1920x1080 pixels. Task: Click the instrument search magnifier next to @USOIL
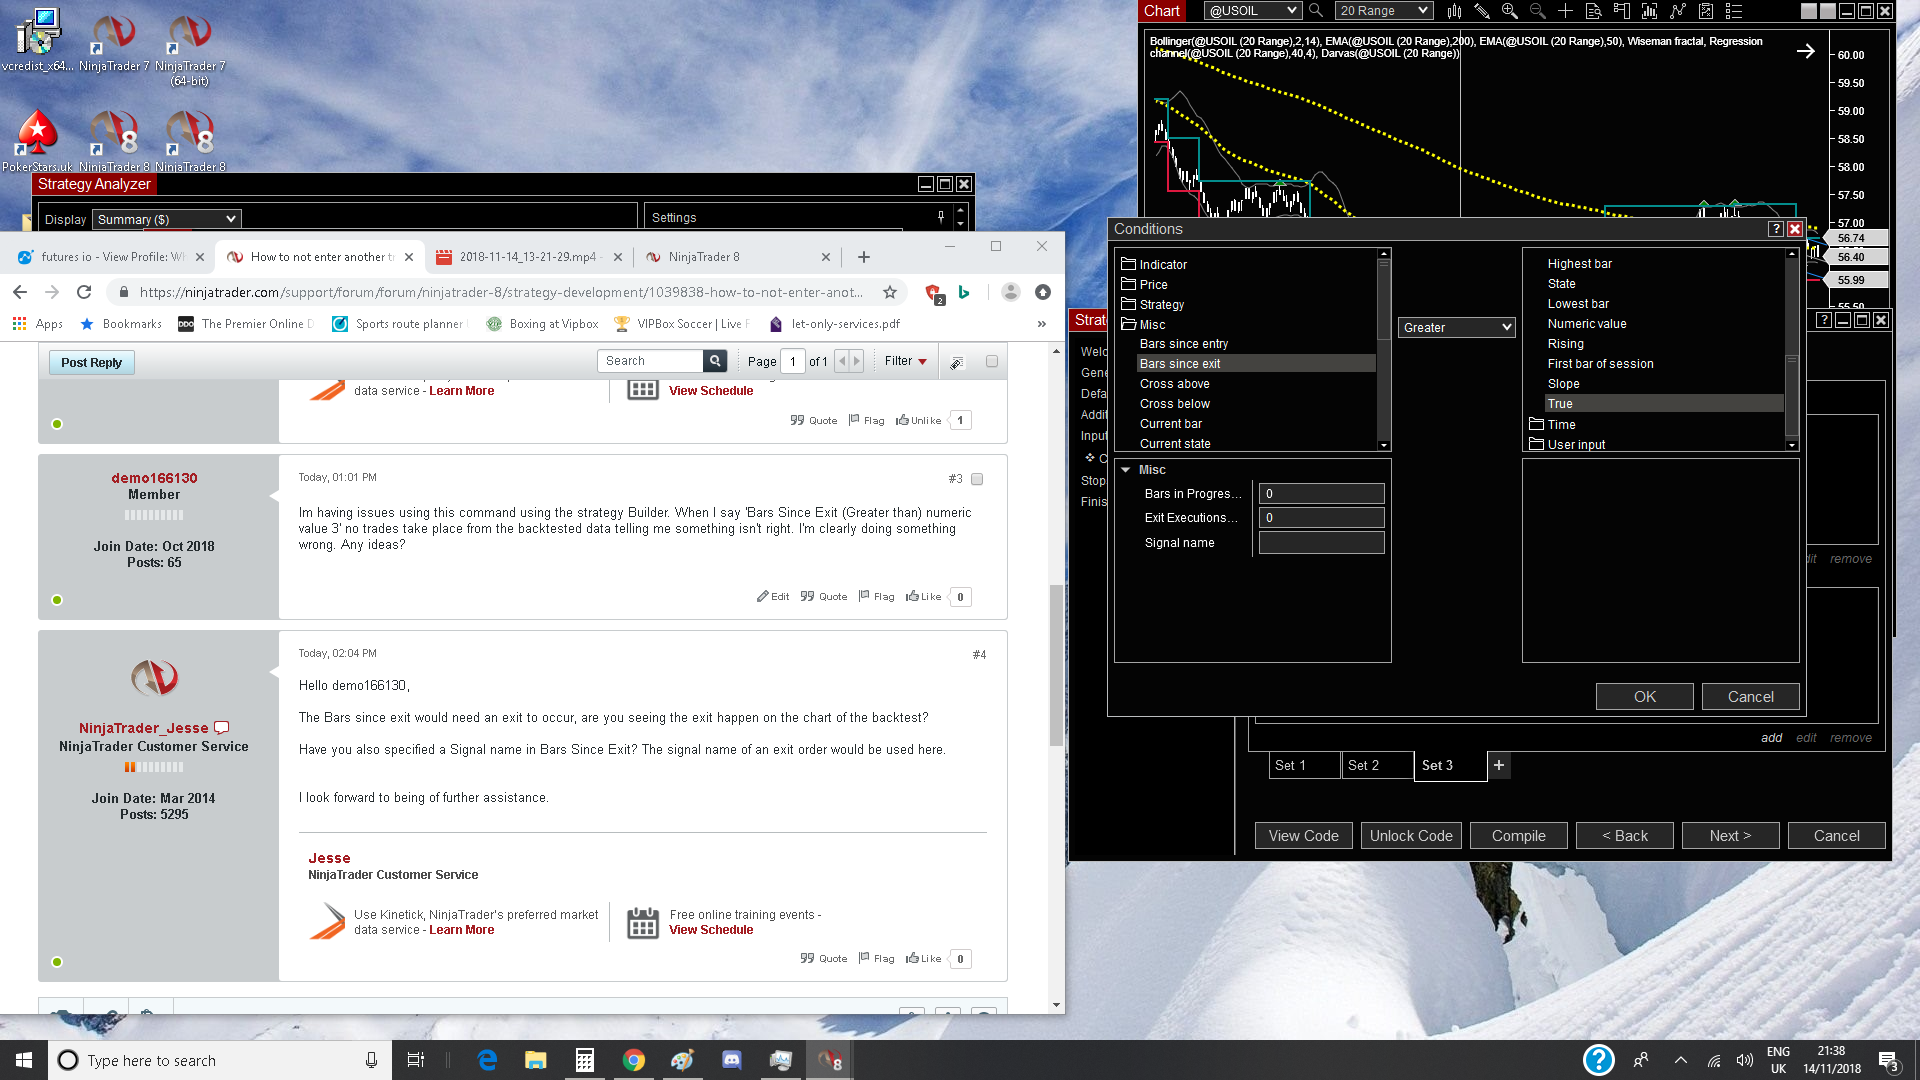click(1316, 11)
